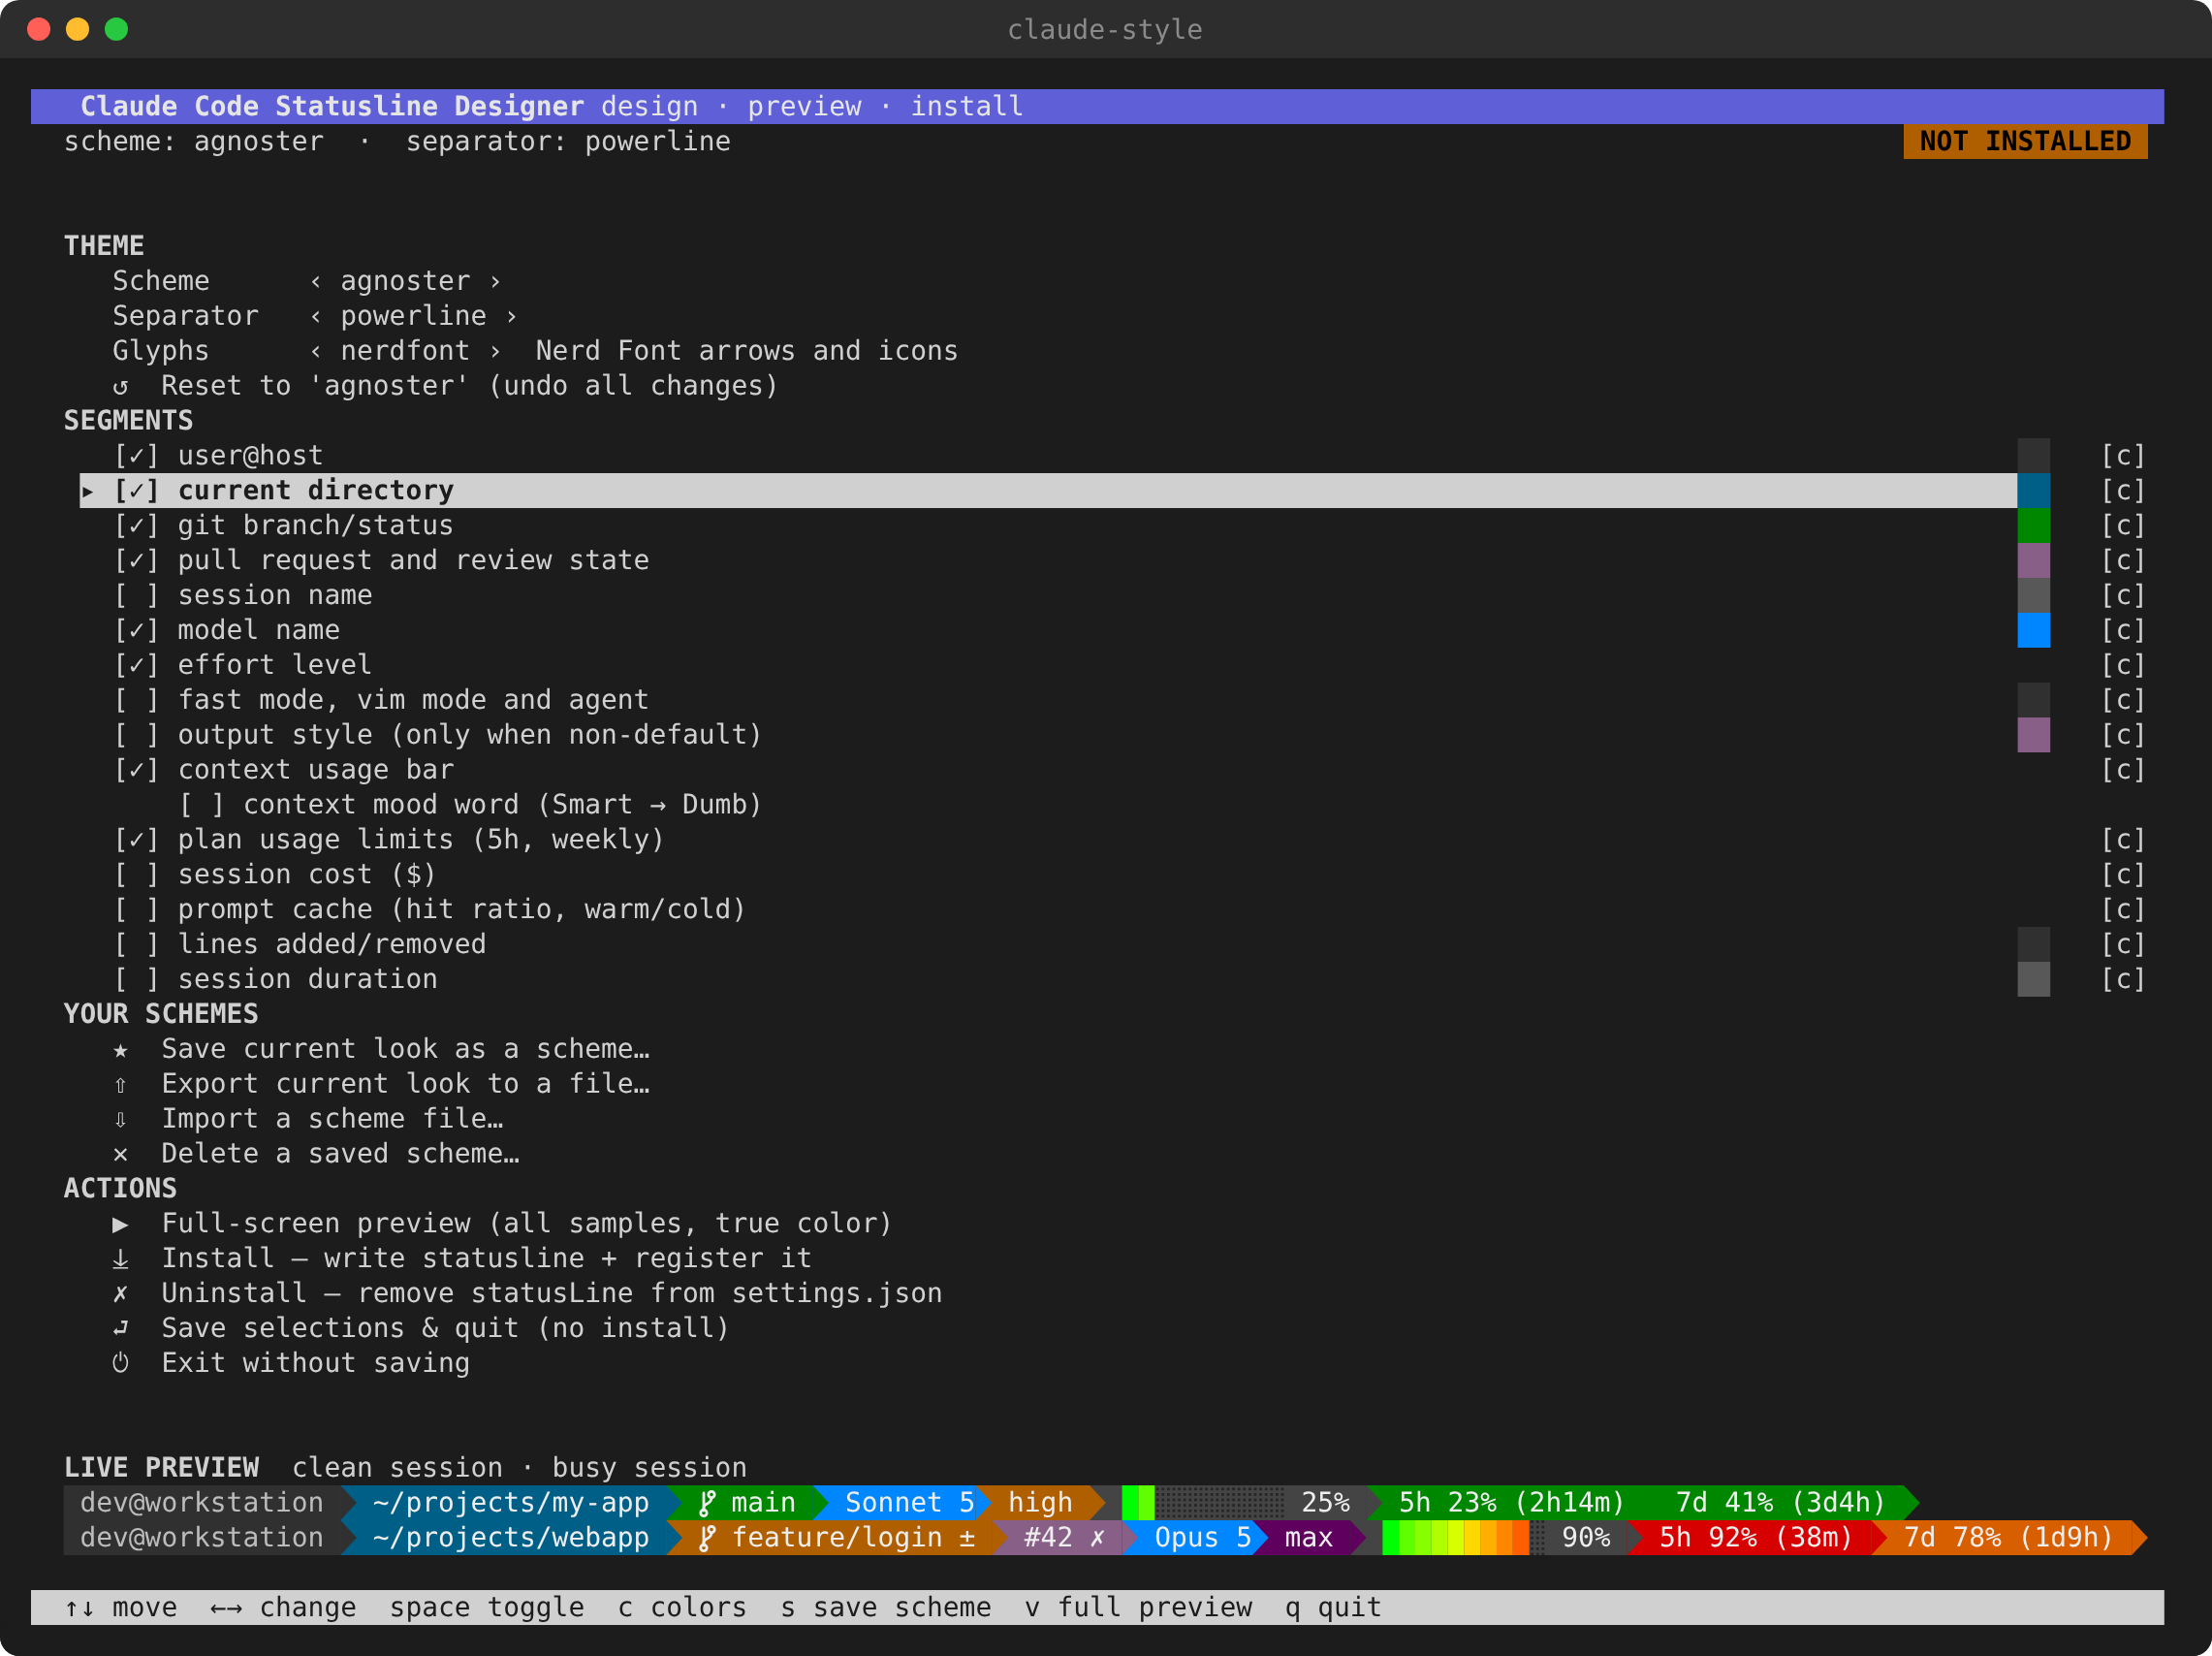Image resolution: width=2212 pixels, height=1656 pixels.
Task: Click the right chevron after 'nerdfont'
Action: [495, 352]
